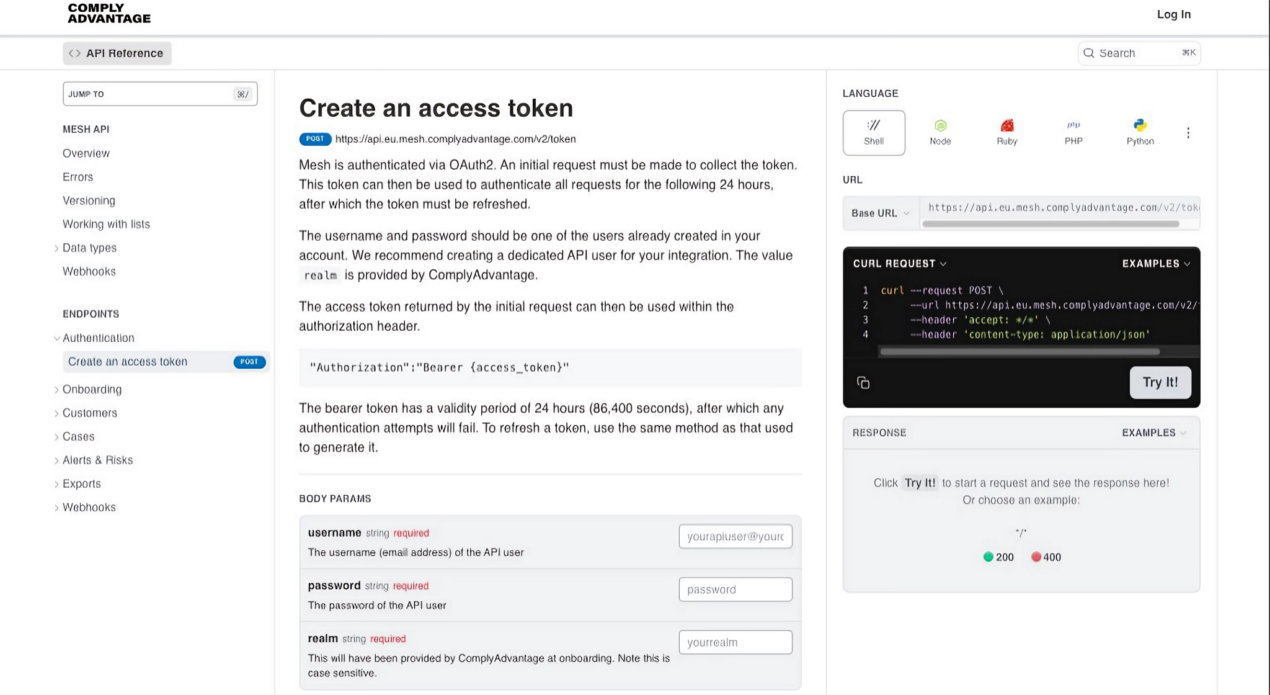Switch code samples to Node
The image size is (1270, 695).
[x=940, y=131]
